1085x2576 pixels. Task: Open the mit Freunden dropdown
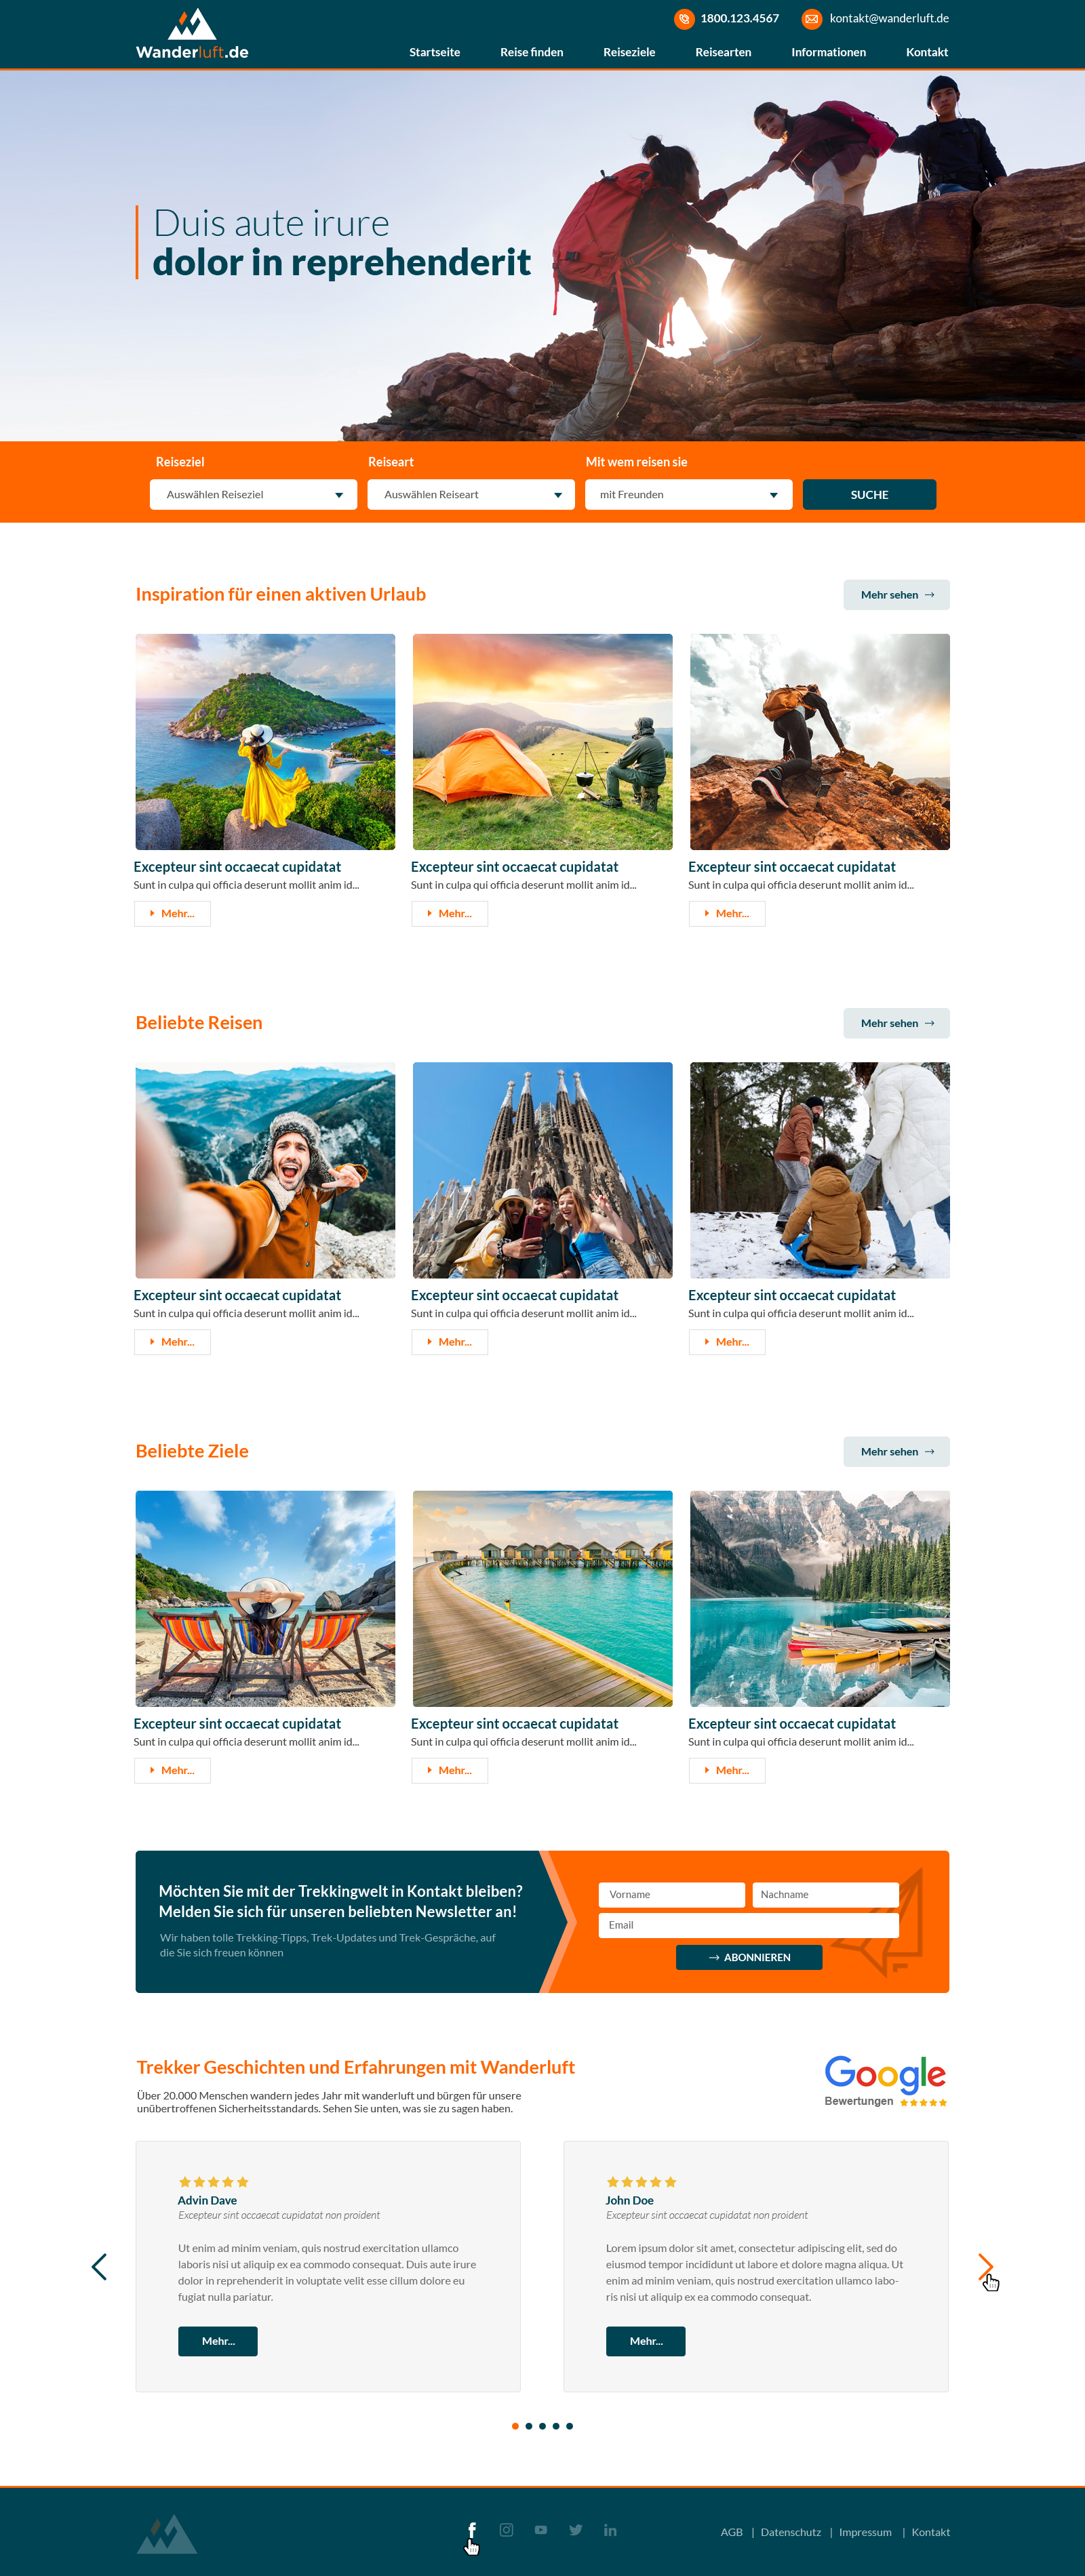[x=689, y=494]
